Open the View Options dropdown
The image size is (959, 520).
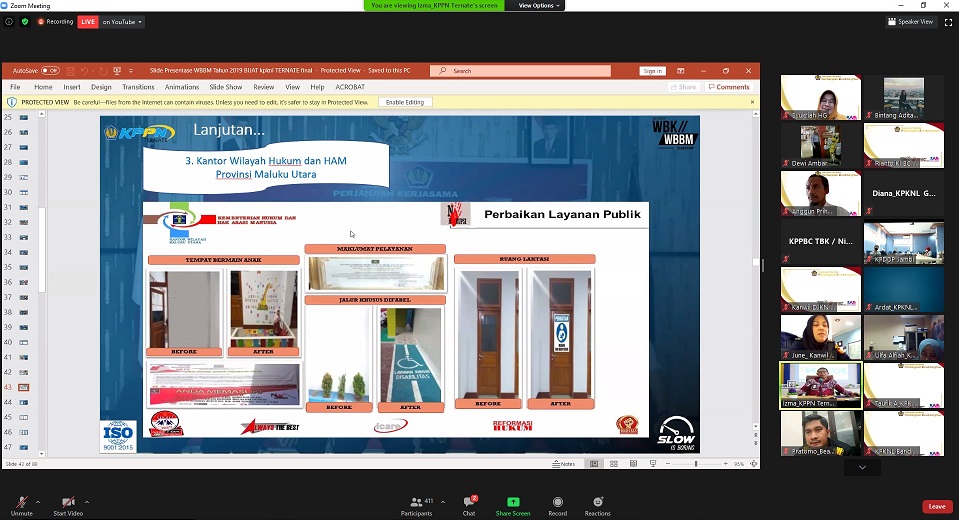coord(537,5)
